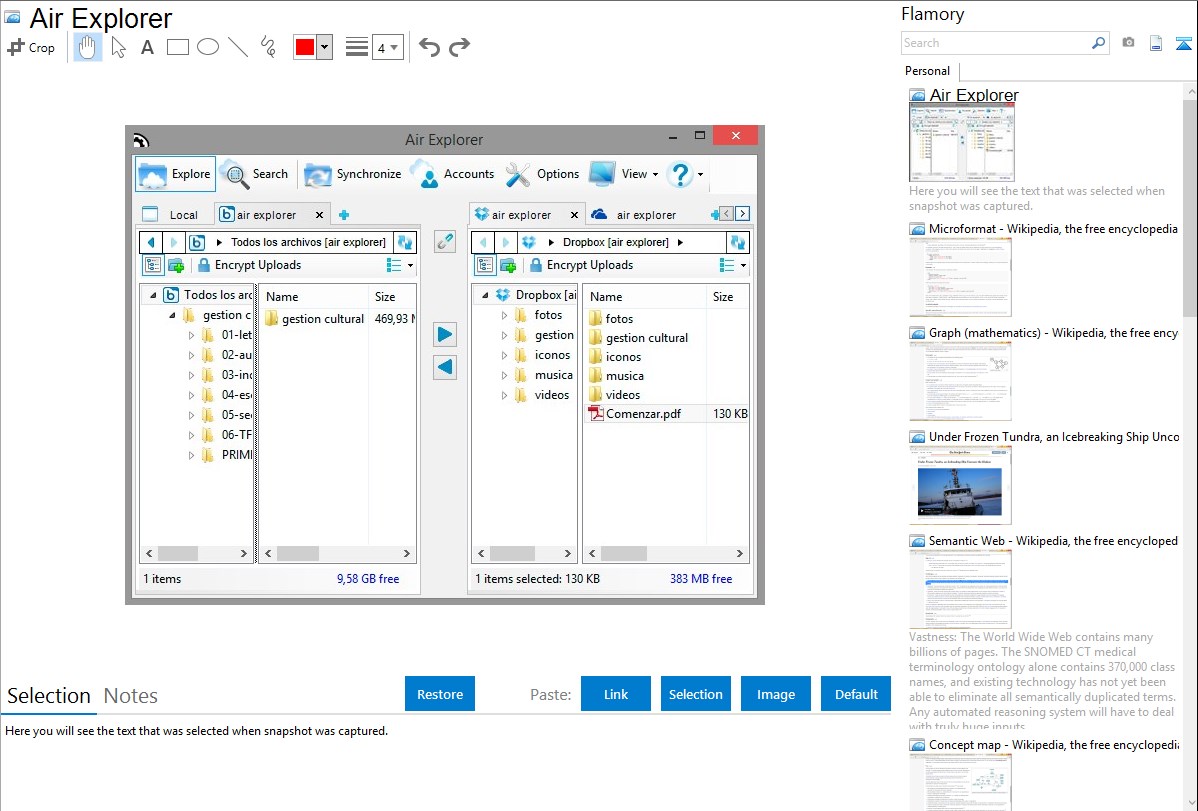Paste as Link
The width and height of the screenshot is (1198, 811).
coord(616,694)
